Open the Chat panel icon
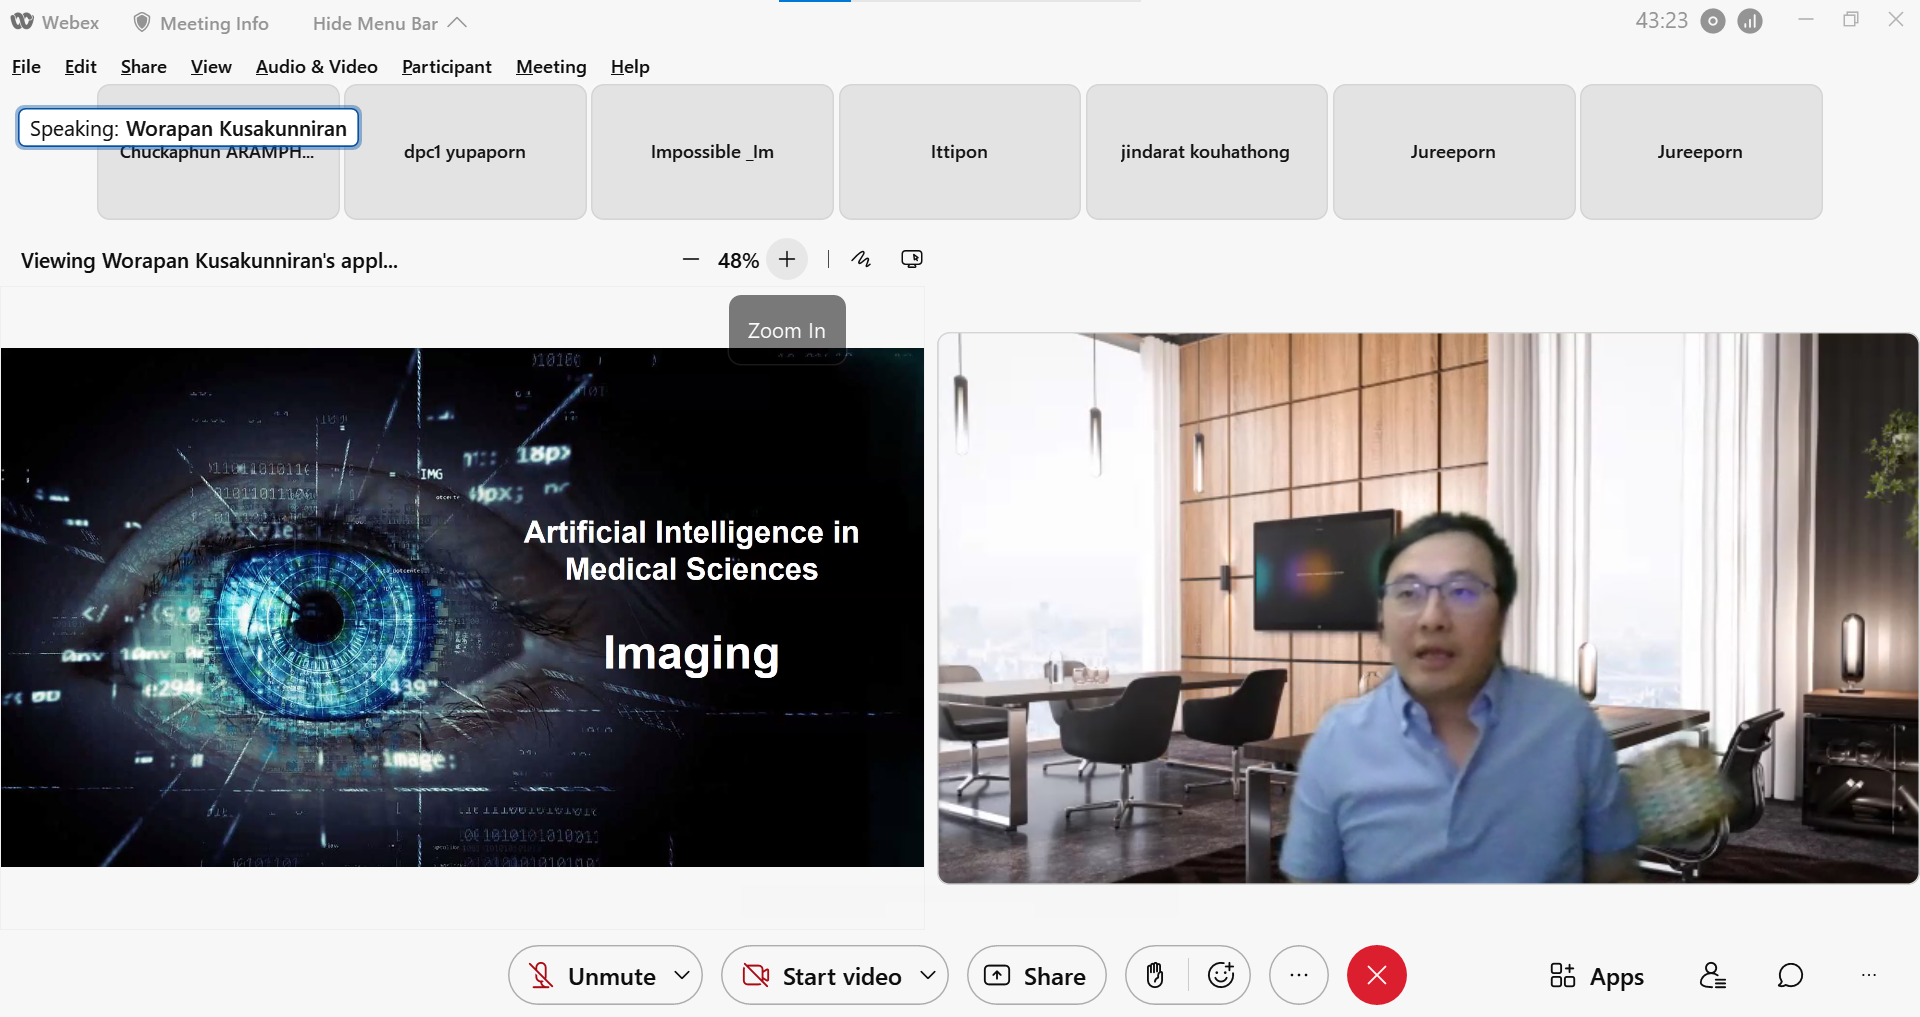 (1790, 975)
